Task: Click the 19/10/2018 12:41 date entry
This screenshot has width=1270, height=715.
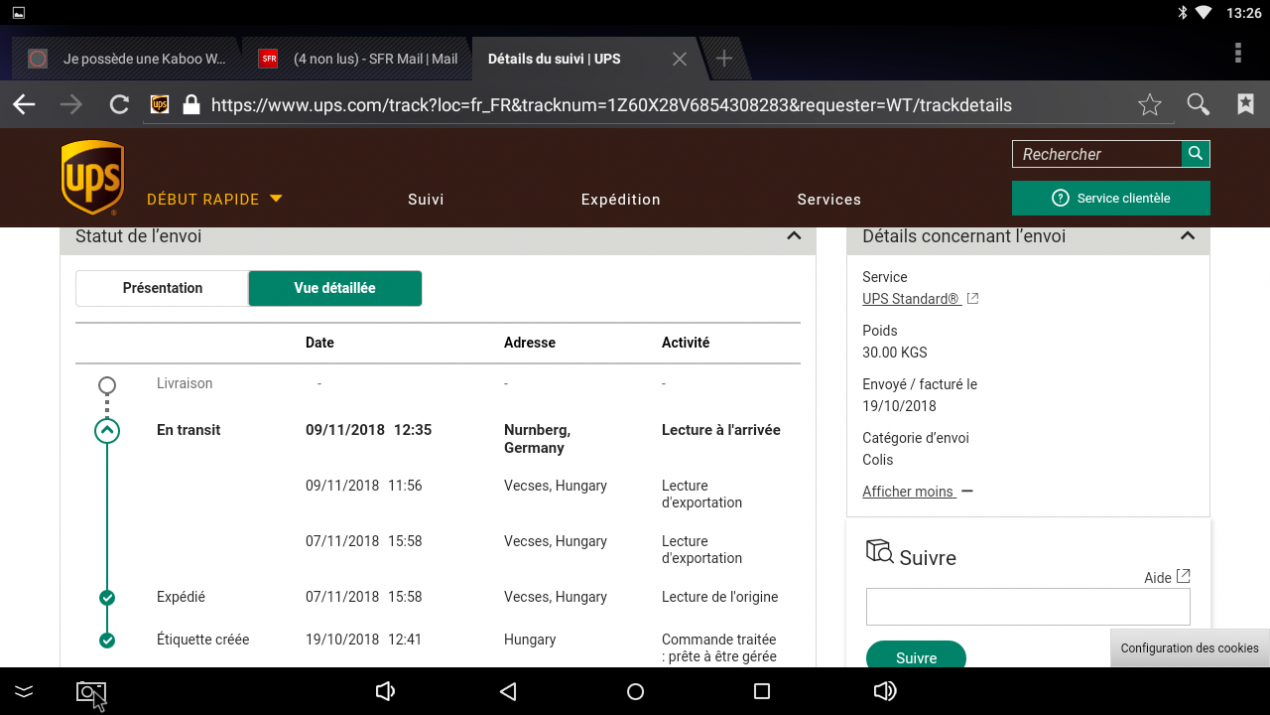Action: tap(364, 640)
